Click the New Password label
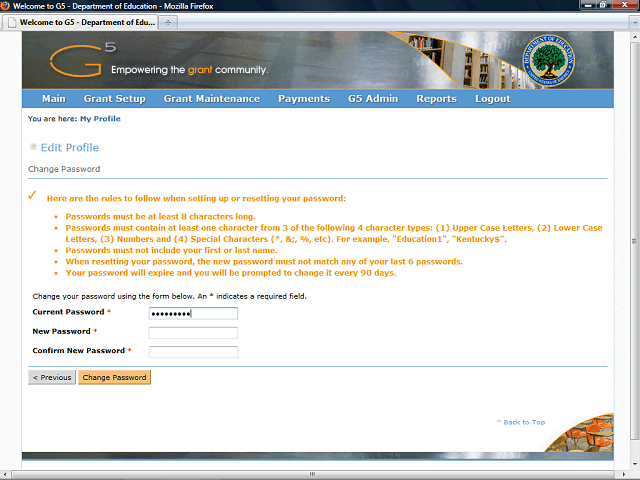The image size is (640, 480). (62, 331)
